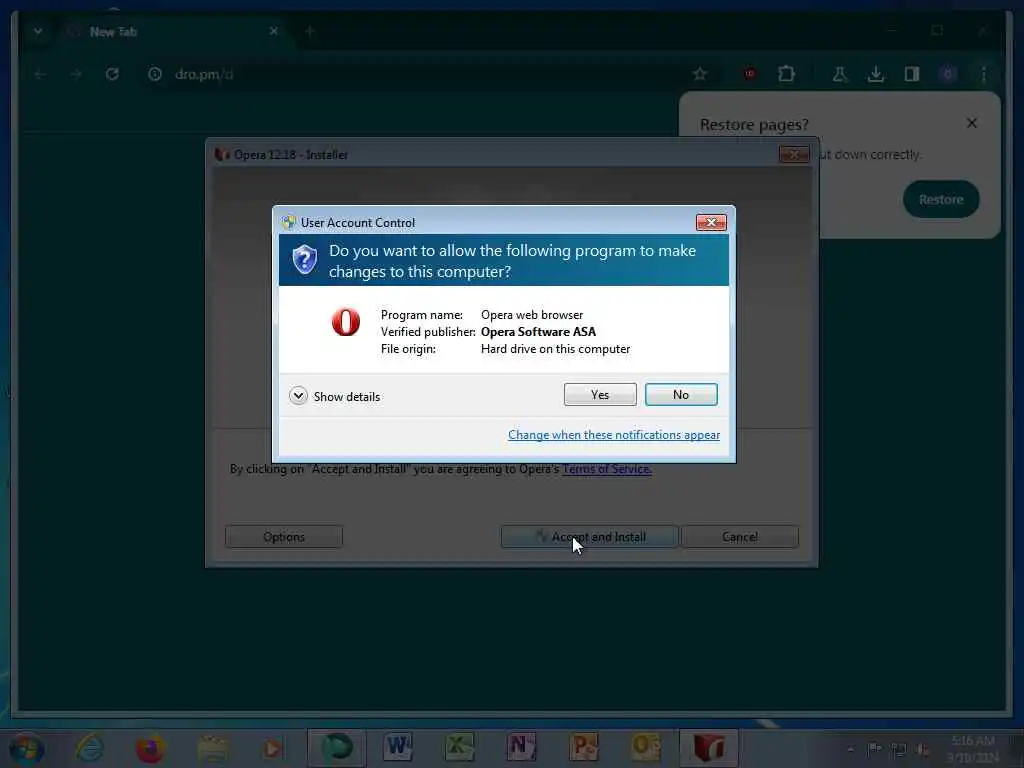Click the Options button in Opera installer
This screenshot has height=768, width=1024.
click(x=283, y=537)
